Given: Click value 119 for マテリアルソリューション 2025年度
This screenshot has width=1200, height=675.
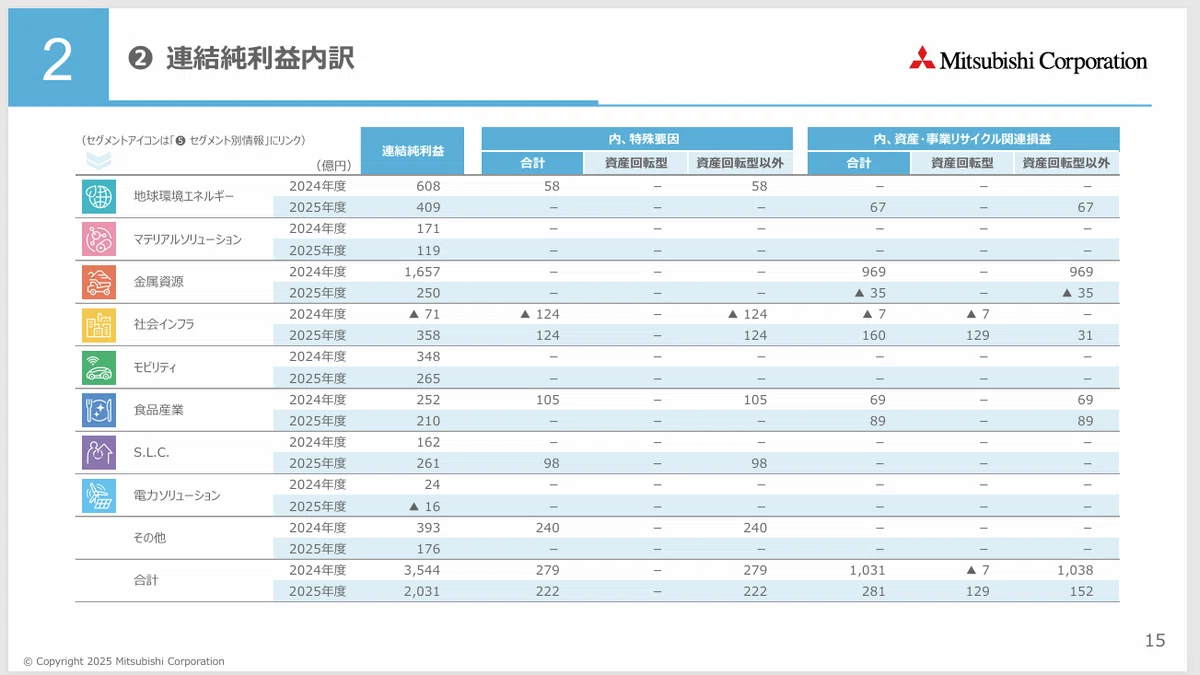Looking at the screenshot, I should [428, 251].
